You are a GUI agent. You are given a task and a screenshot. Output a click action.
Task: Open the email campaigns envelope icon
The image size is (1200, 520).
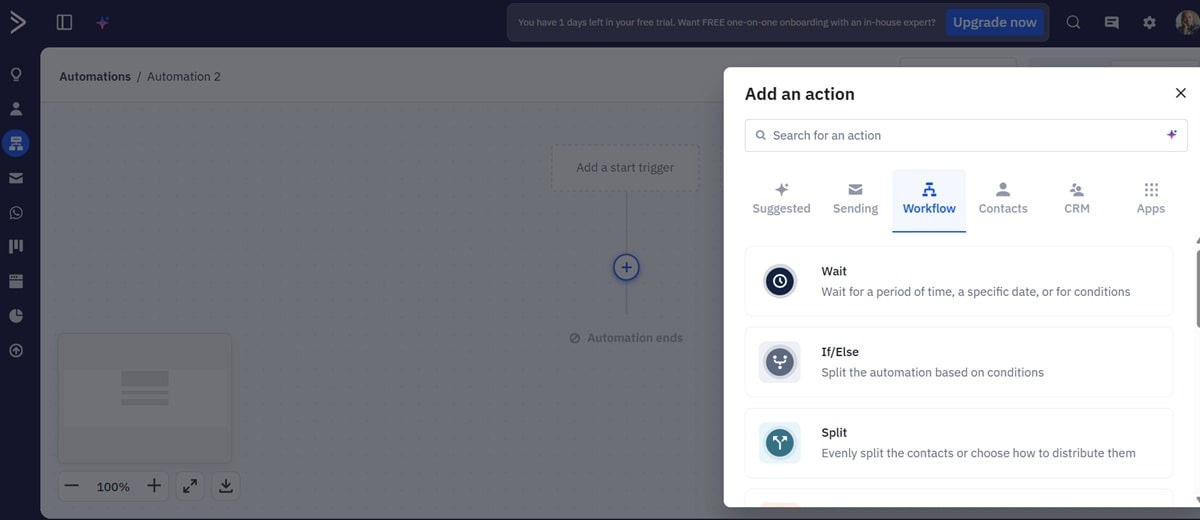point(16,178)
